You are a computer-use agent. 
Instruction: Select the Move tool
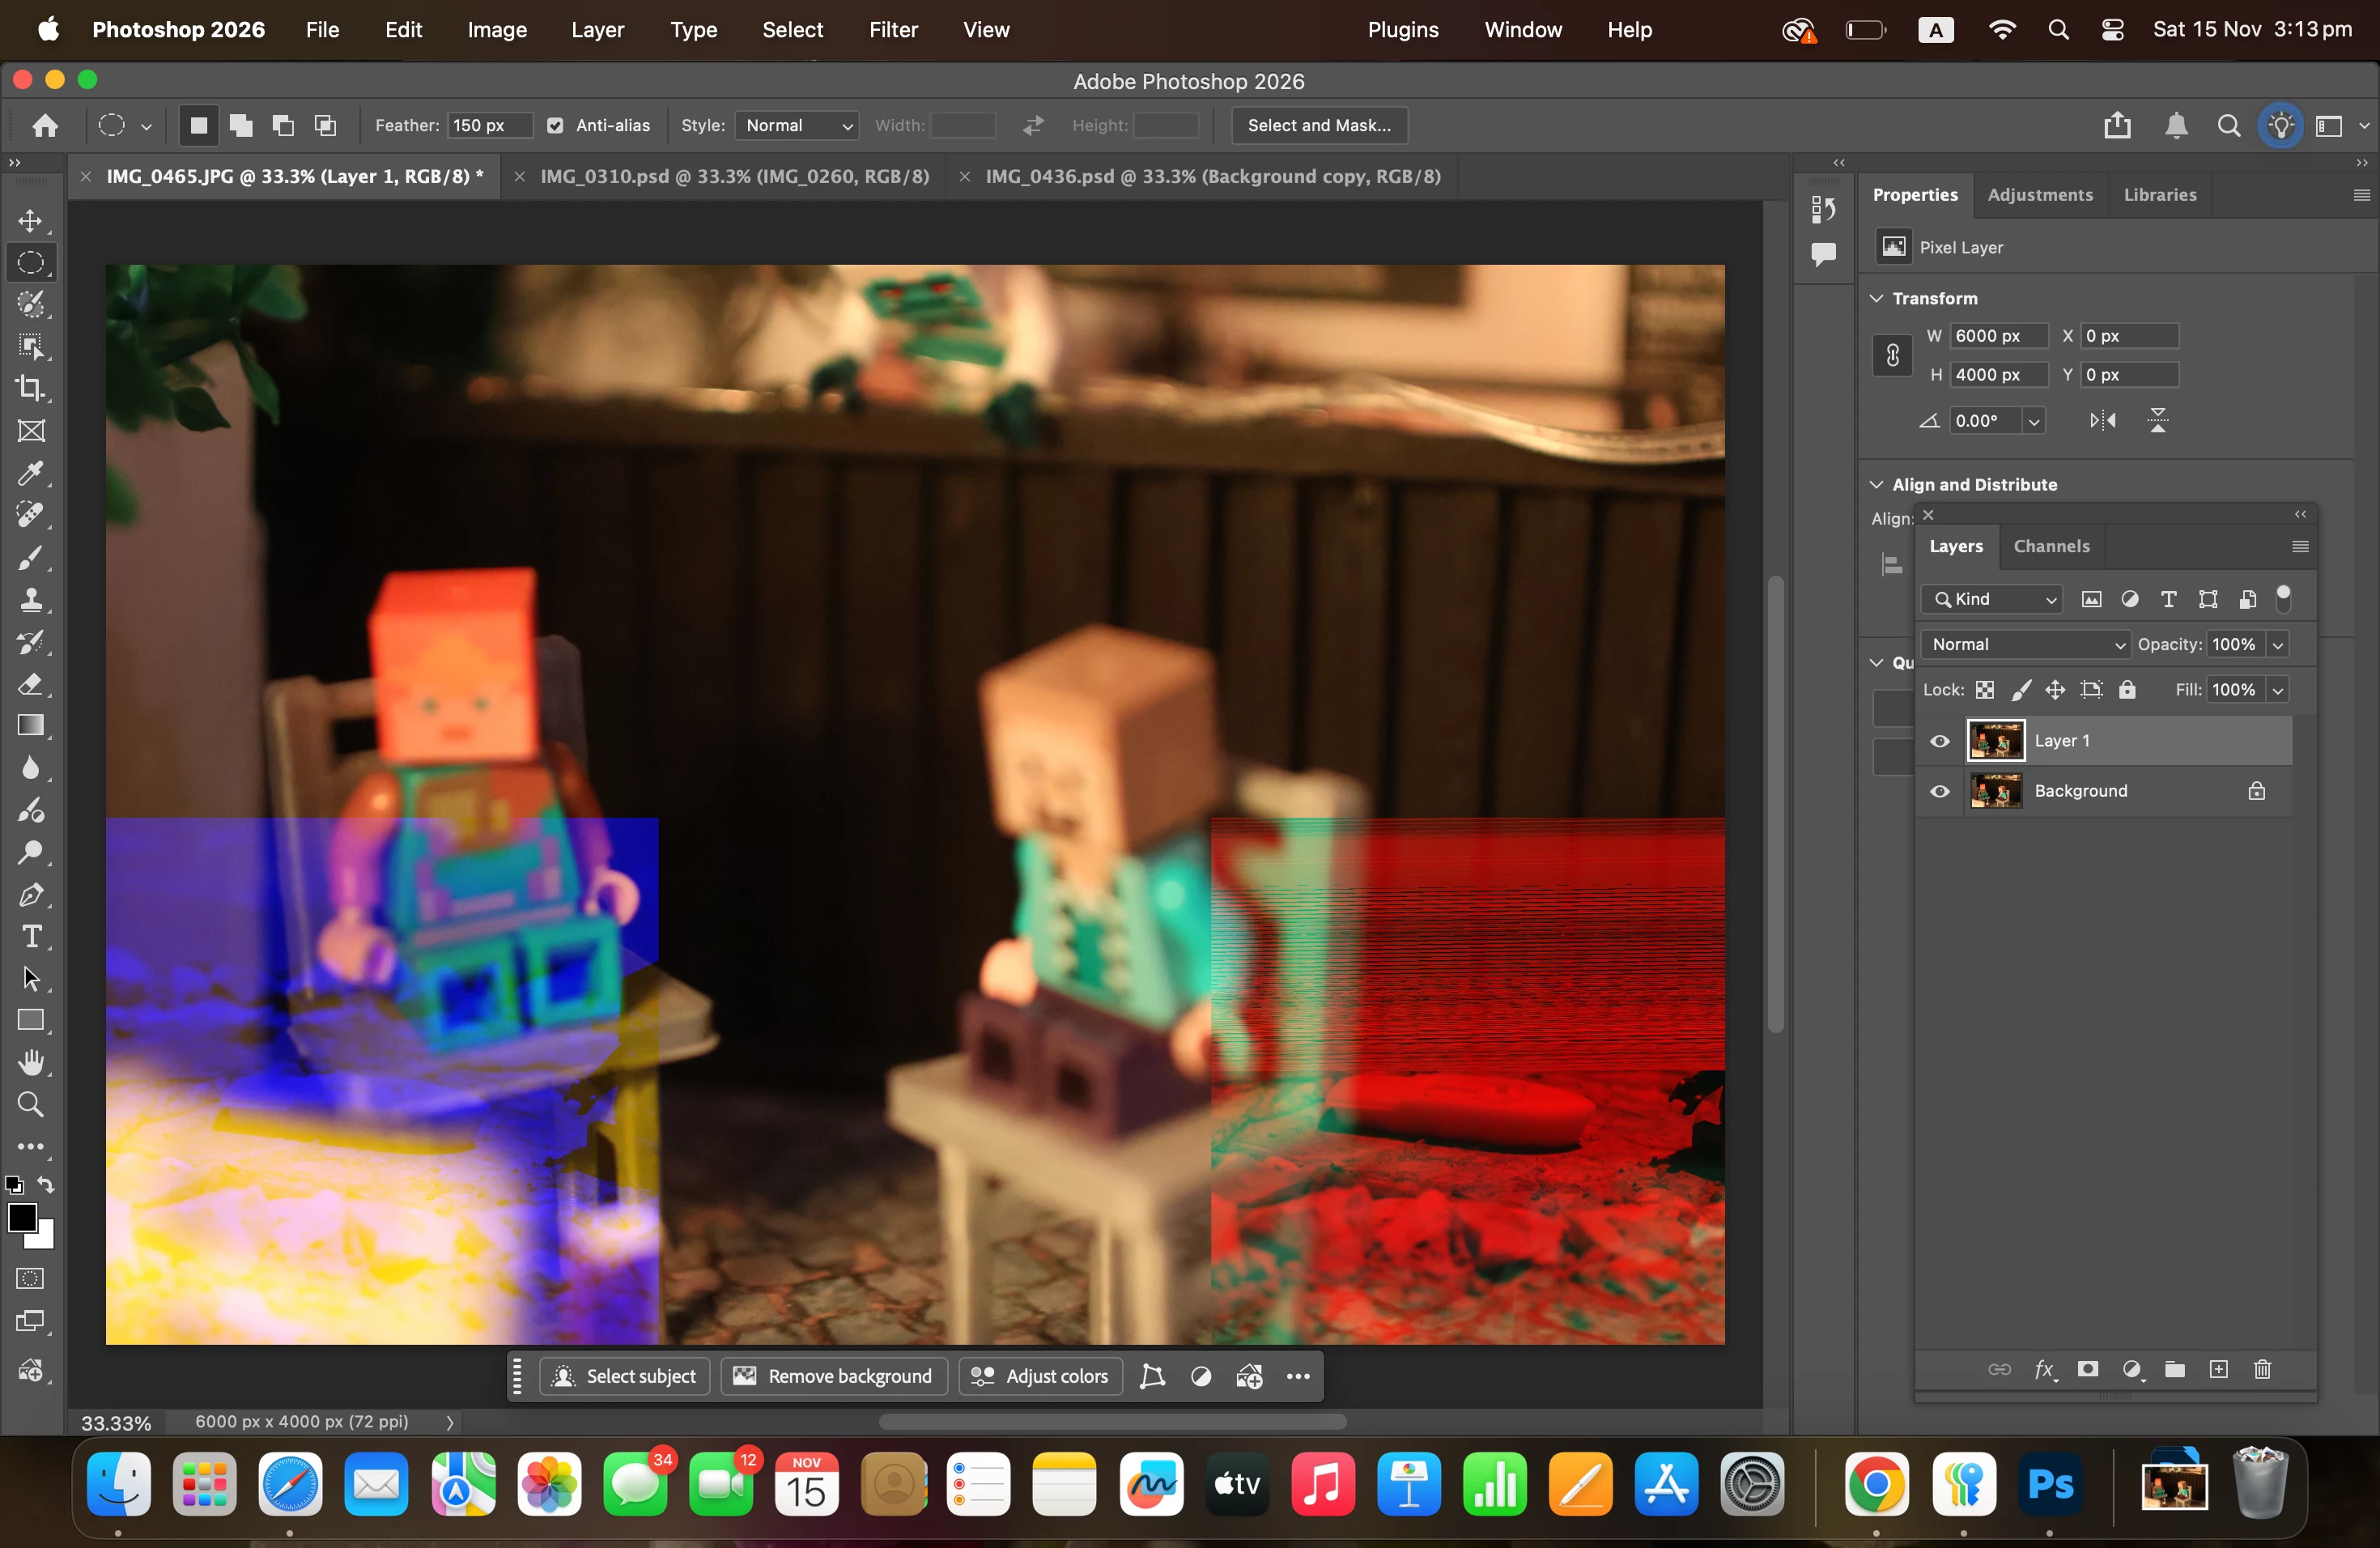point(31,221)
